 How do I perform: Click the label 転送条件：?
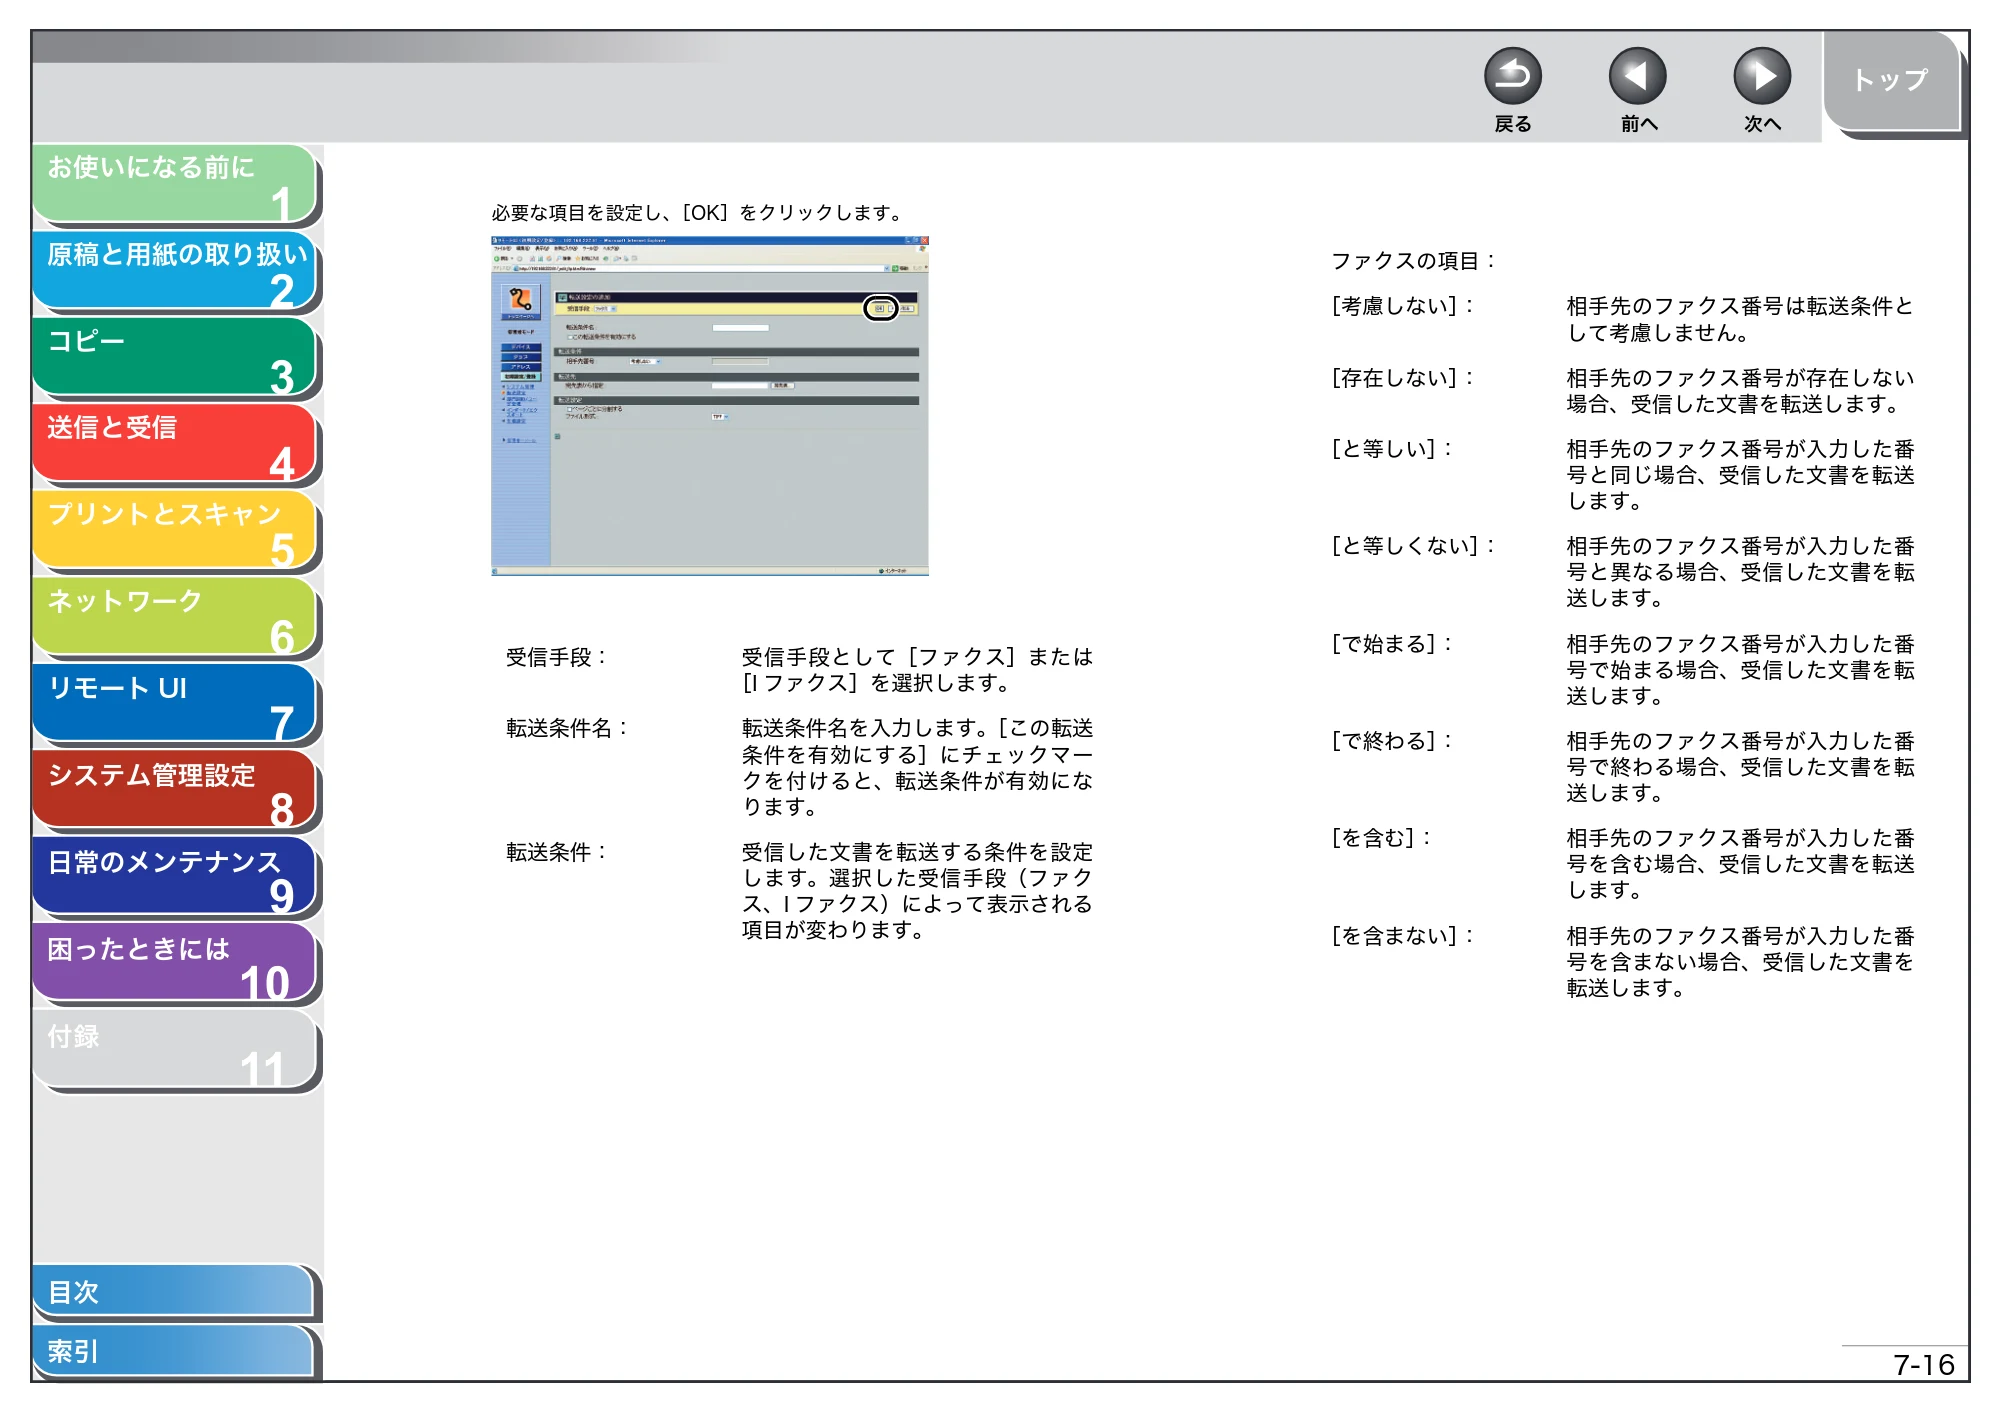coord(557,852)
